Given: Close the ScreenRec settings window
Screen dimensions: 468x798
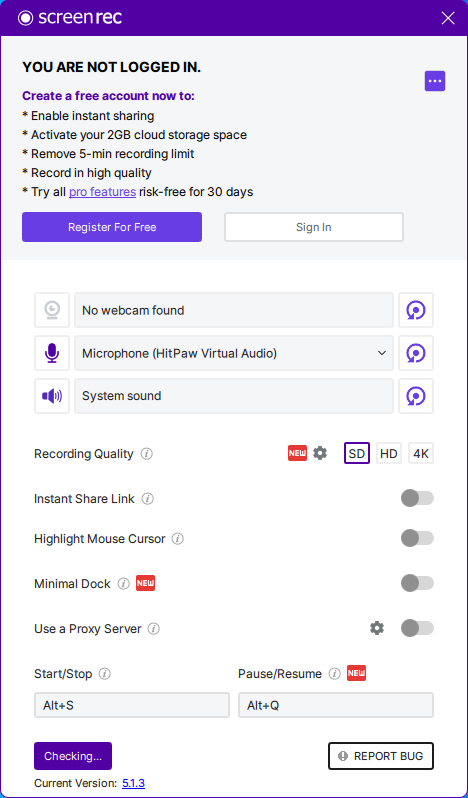Looking at the screenshot, I should [x=448, y=18].
